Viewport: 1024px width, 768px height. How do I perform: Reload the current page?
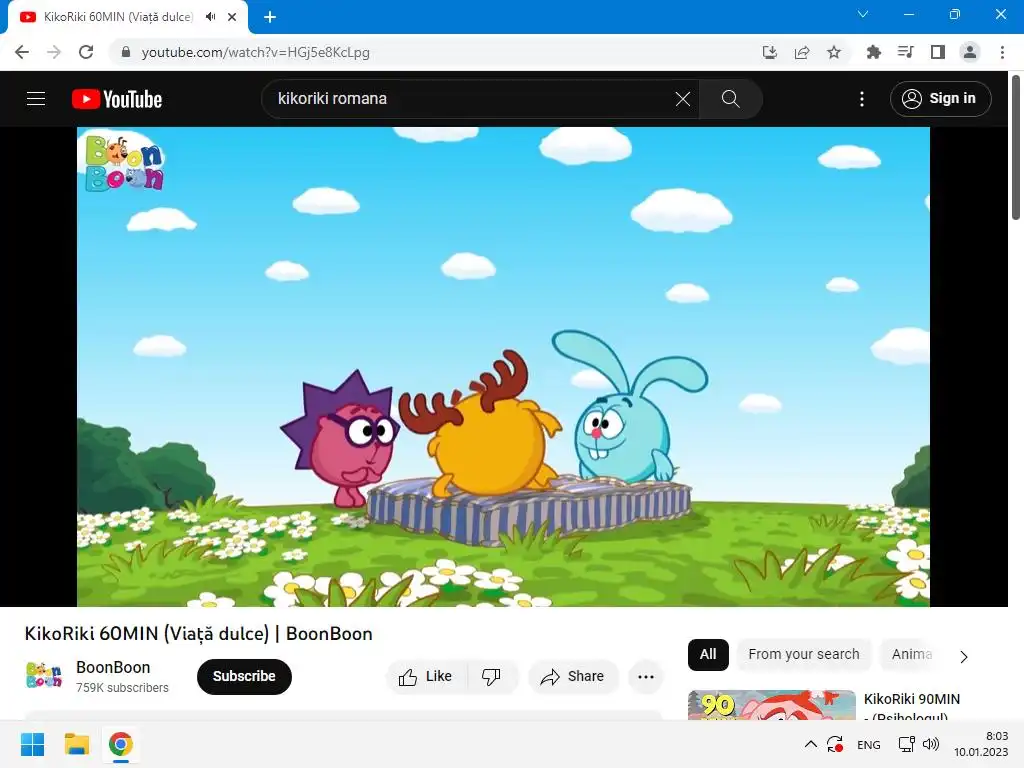(x=86, y=52)
